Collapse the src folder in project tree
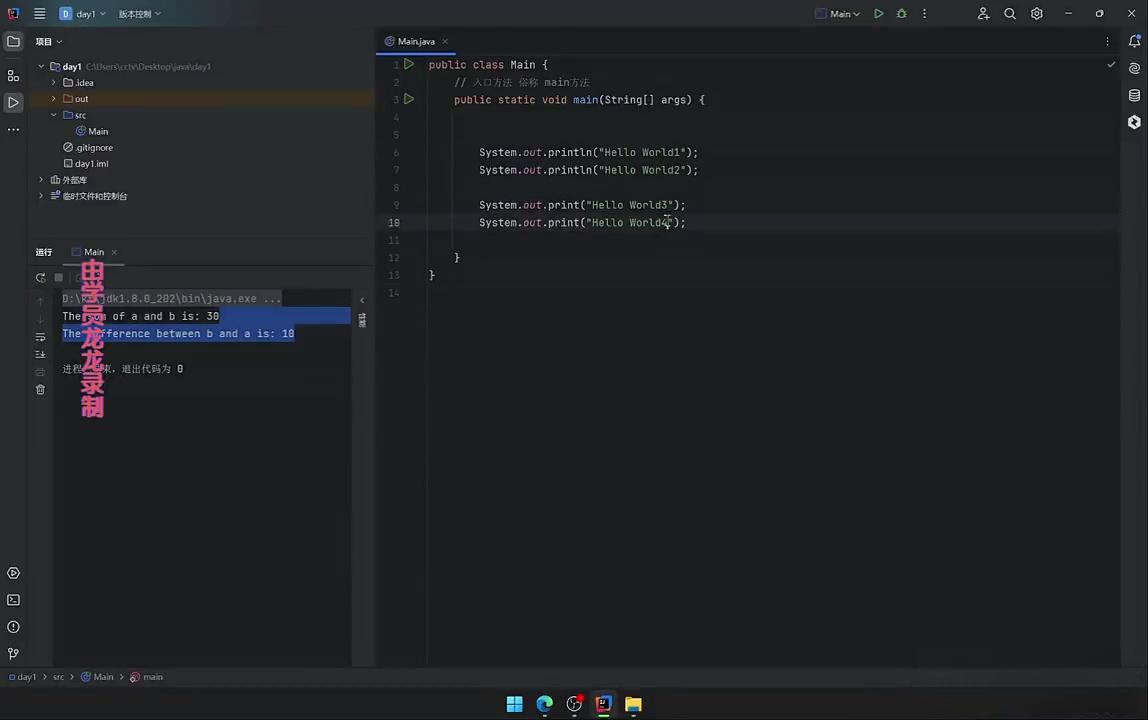Image resolution: width=1148 pixels, height=720 pixels. 54,114
